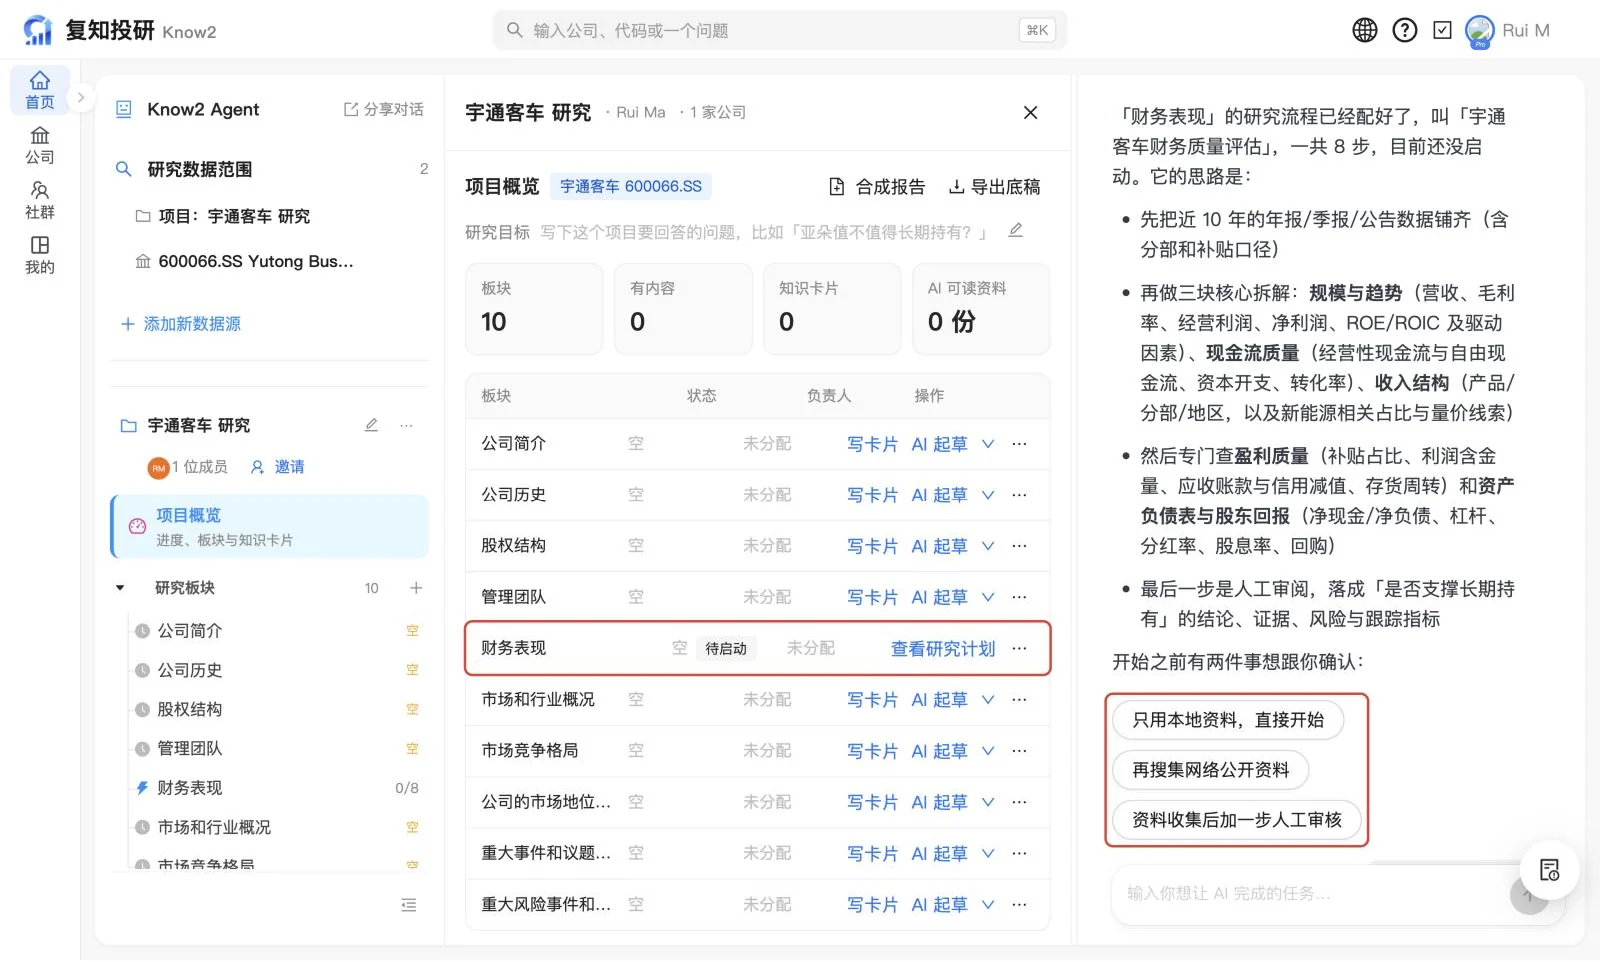
Task: Select 项目: 宇通客车 研究 data source
Action: pyautogui.click(x=223, y=216)
